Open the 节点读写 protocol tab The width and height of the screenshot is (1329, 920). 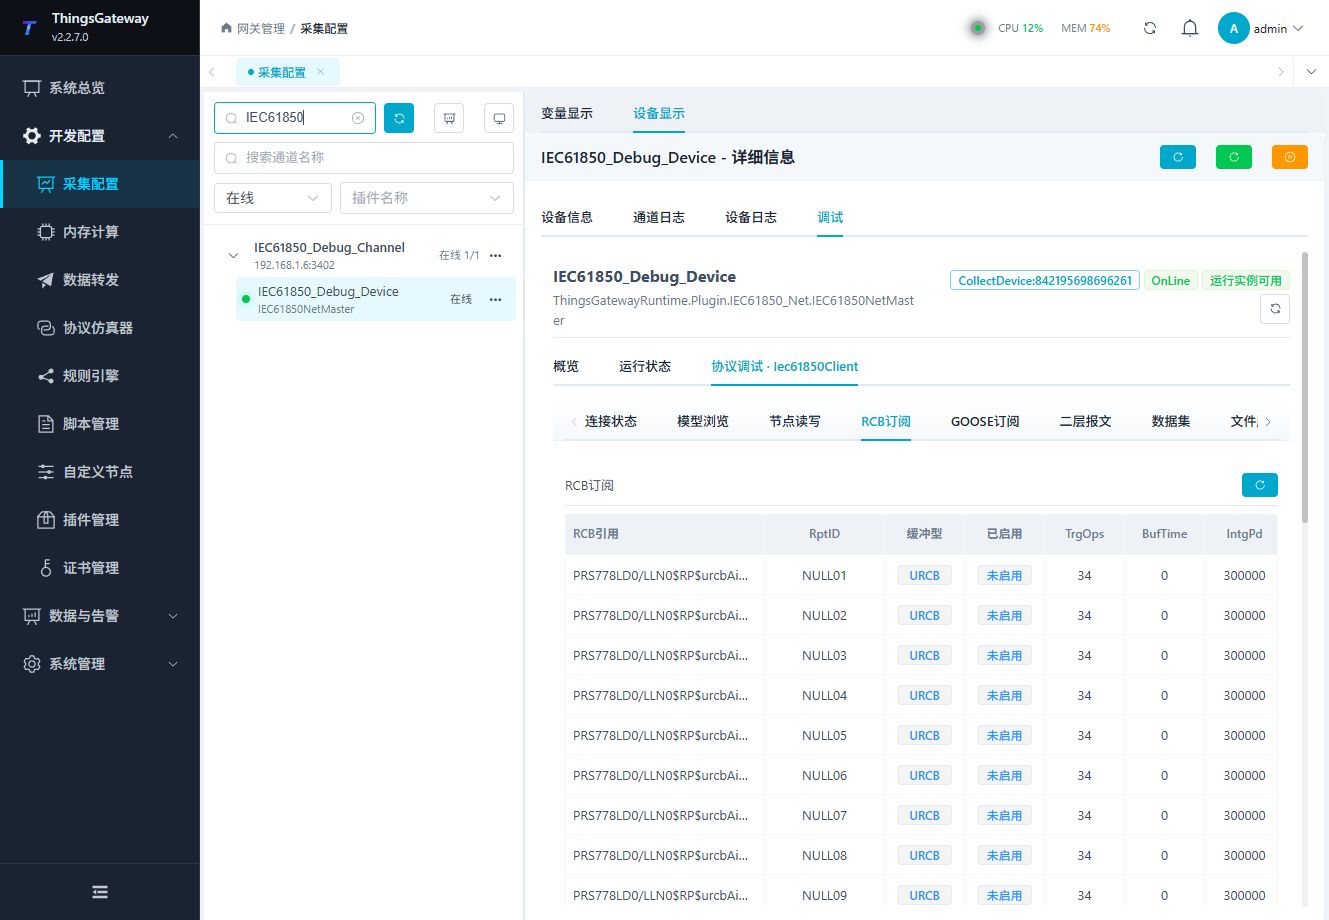(795, 421)
